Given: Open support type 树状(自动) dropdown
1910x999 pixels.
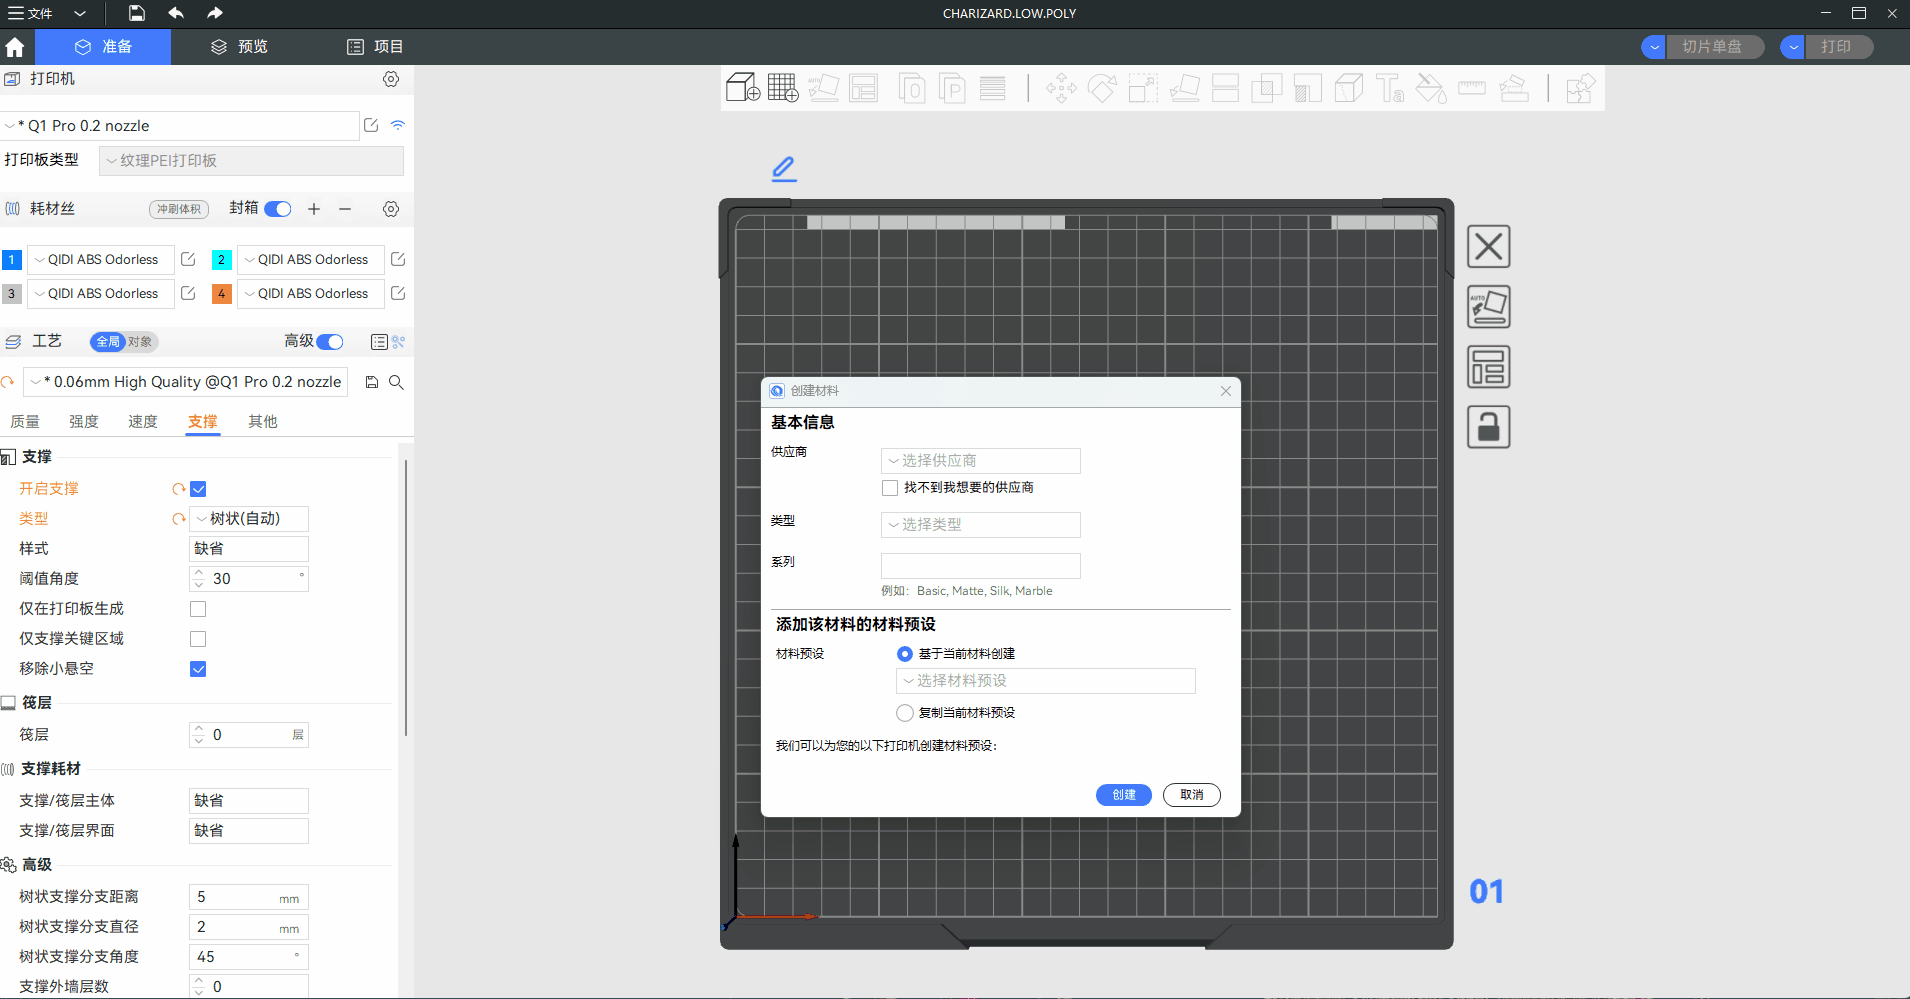Looking at the screenshot, I should coord(249,519).
